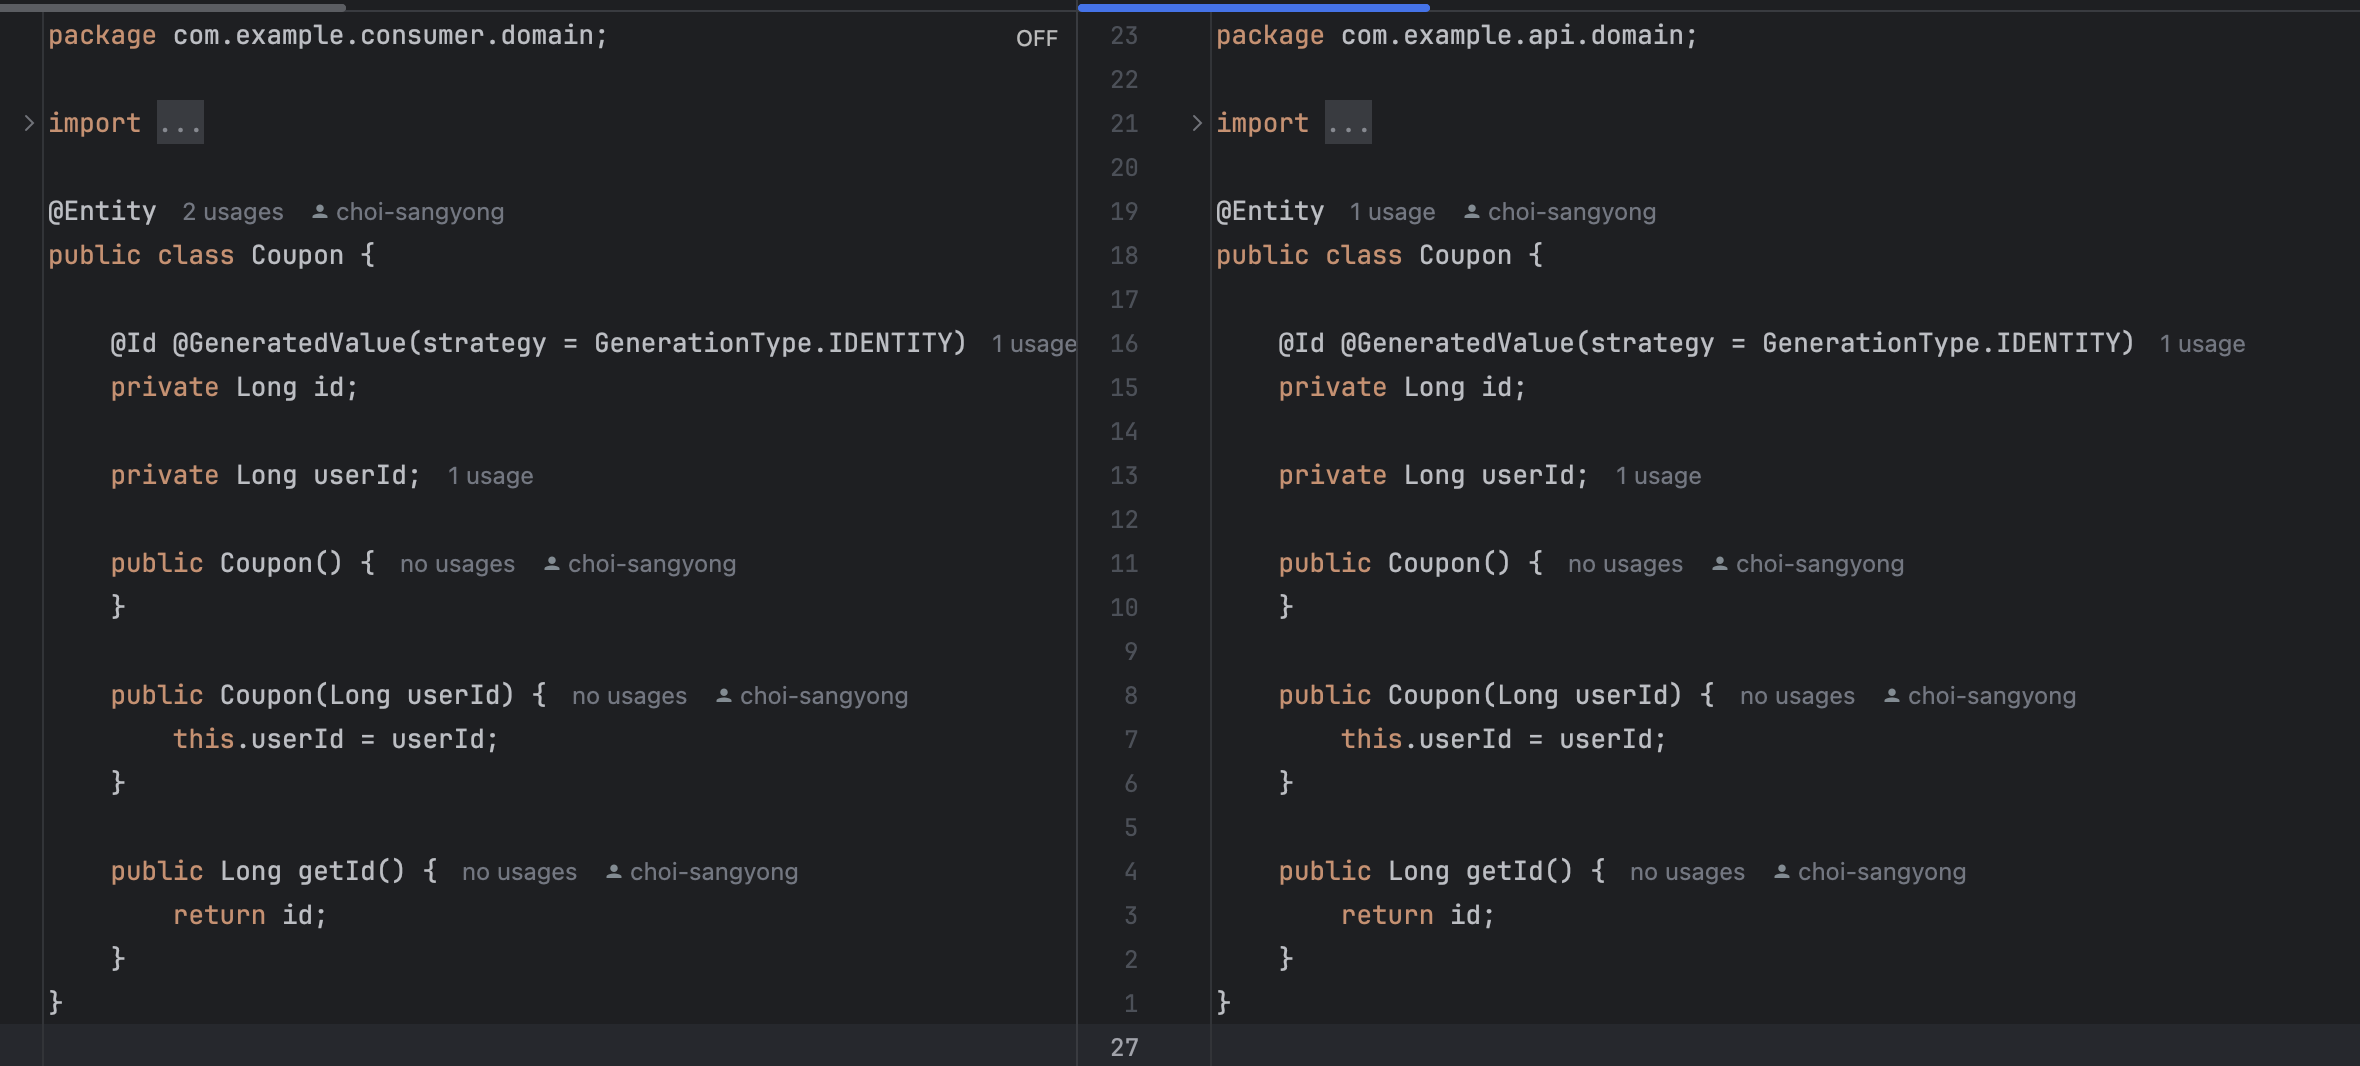Click 'private Long id;' in the right editor
The image size is (2360, 1066).
tap(1402, 388)
